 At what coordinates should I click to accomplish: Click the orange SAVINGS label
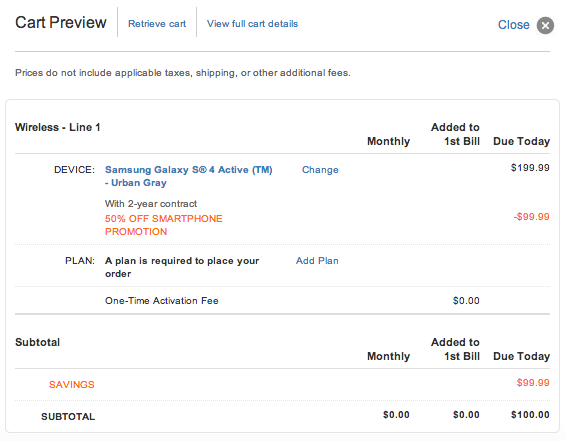pyautogui.click(x=71, y=384)
